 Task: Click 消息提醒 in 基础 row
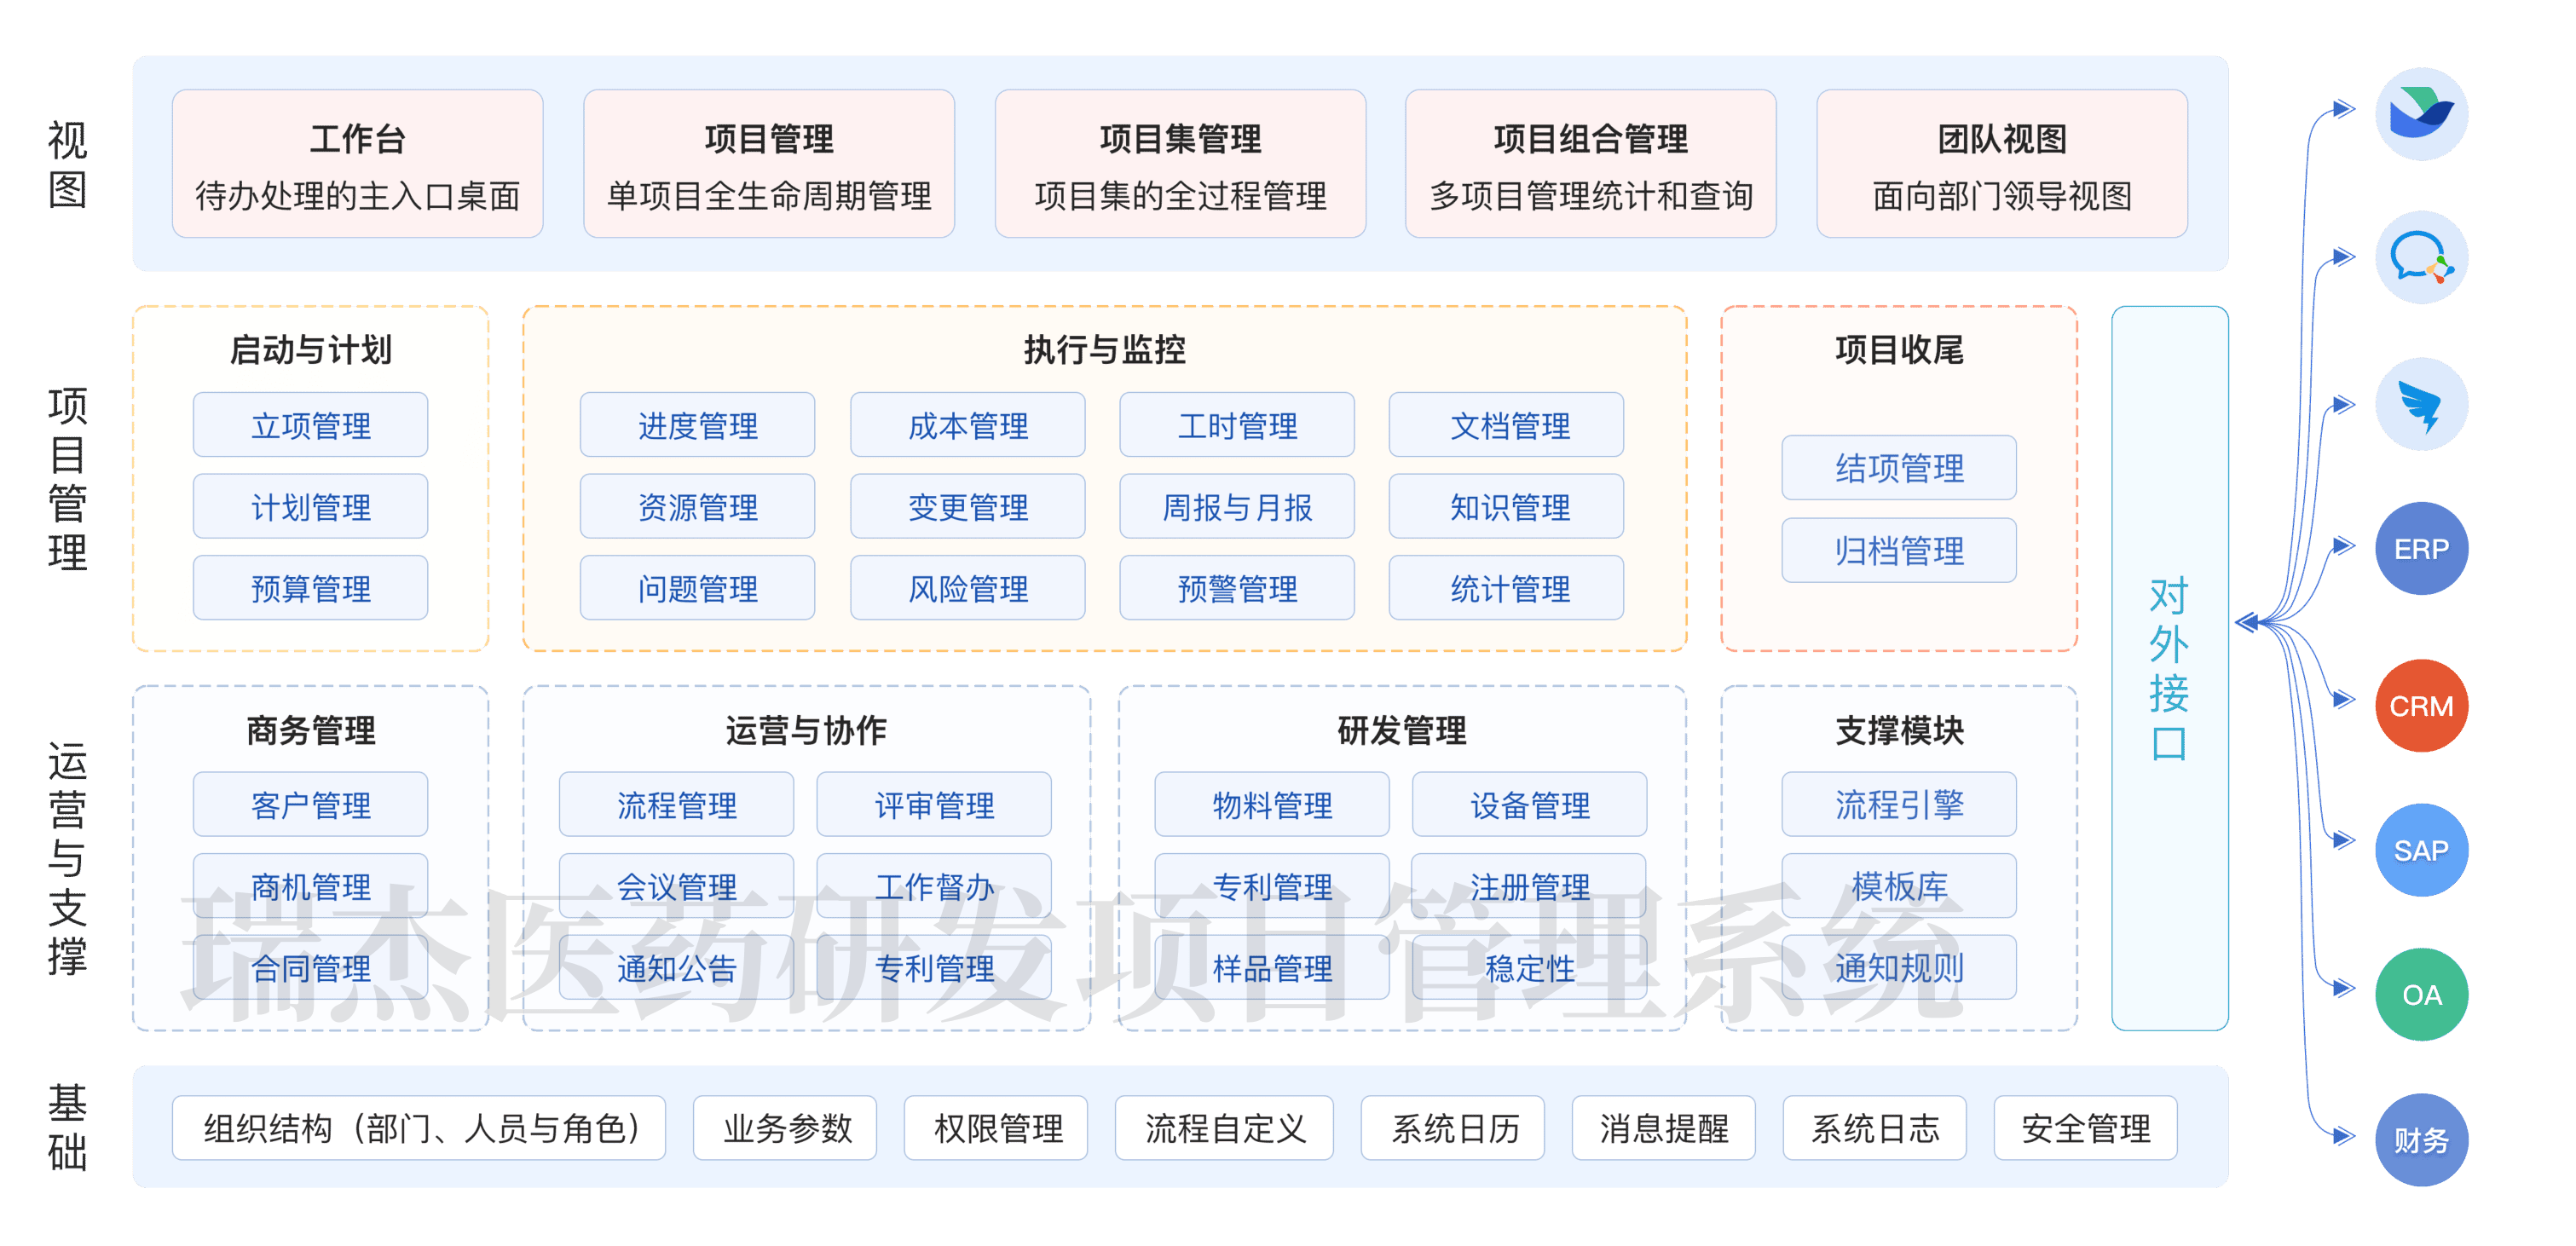pyautogui.click(x=1664, y=1128)
